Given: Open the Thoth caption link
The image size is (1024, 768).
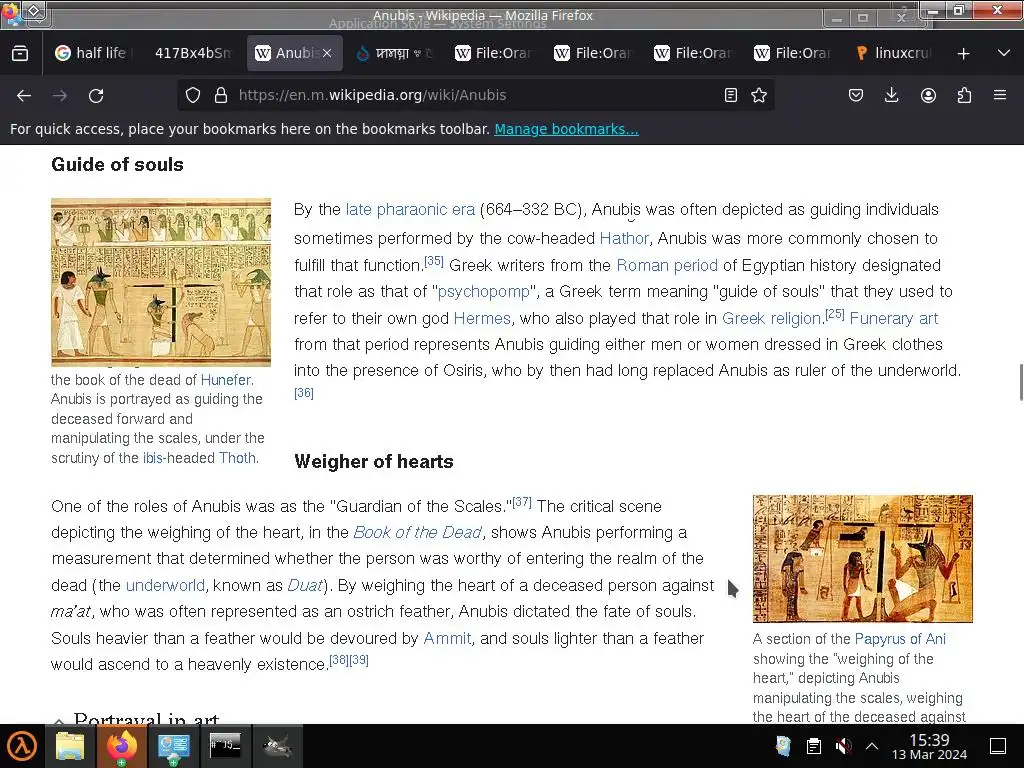Looking at the screenshot, I should 237,458.
